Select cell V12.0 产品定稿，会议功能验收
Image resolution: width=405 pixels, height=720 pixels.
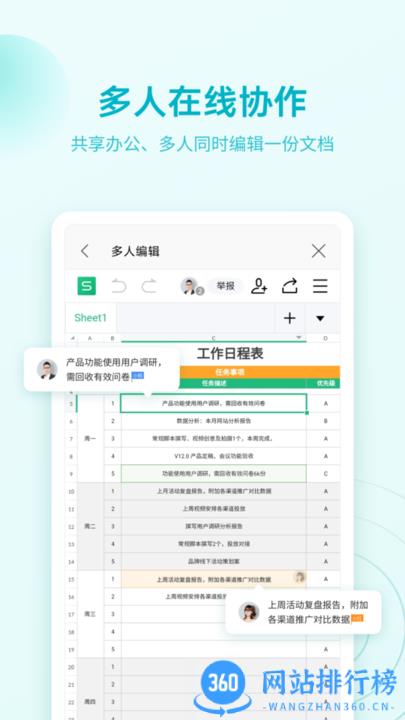click(x=214, y=456)
